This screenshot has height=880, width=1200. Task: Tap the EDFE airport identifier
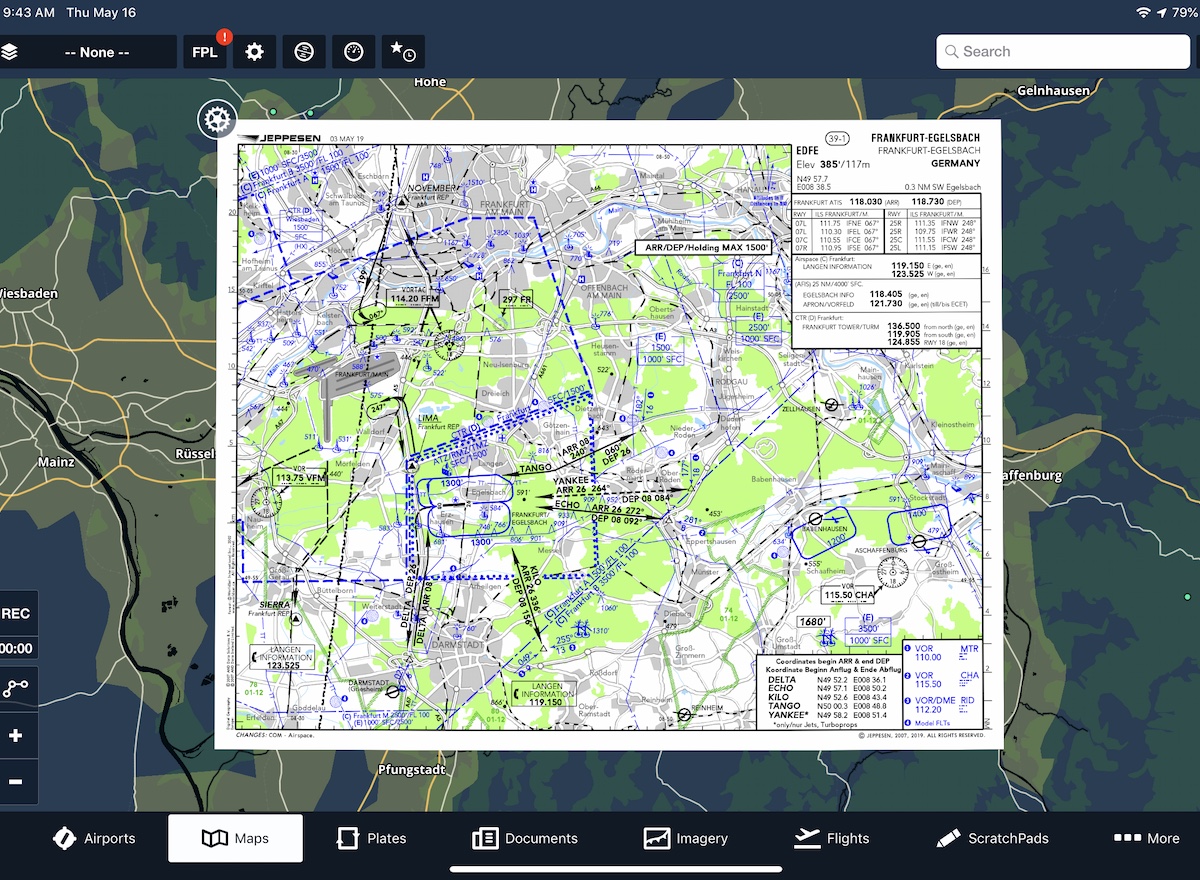(x=808, y=150)
